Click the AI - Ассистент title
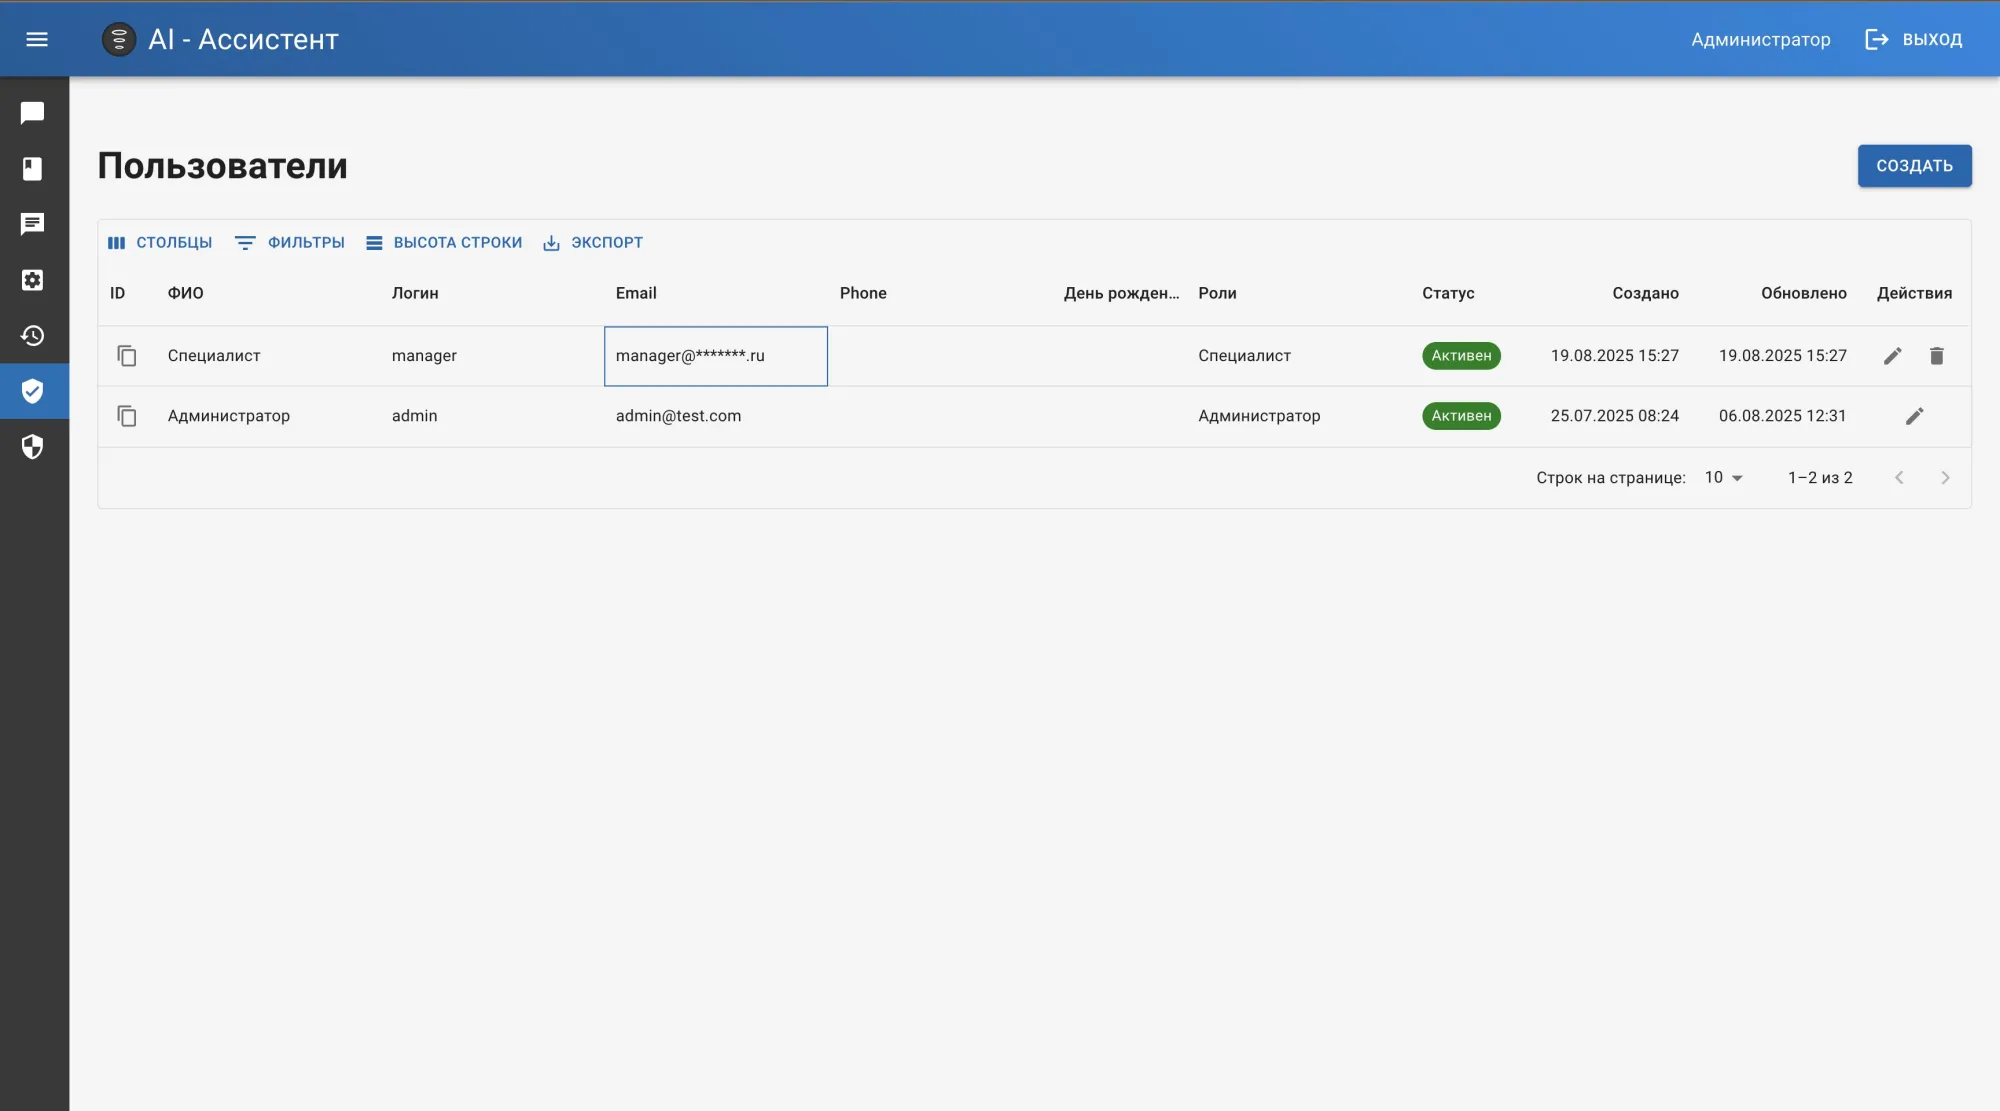The image size is (2000, 1111). coord(244,39)
